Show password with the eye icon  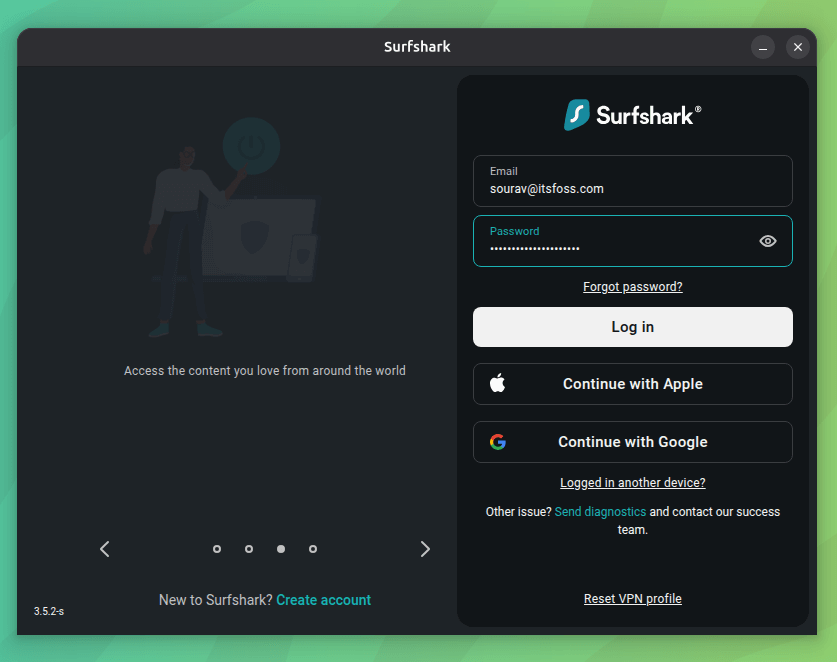pos(768,241)
